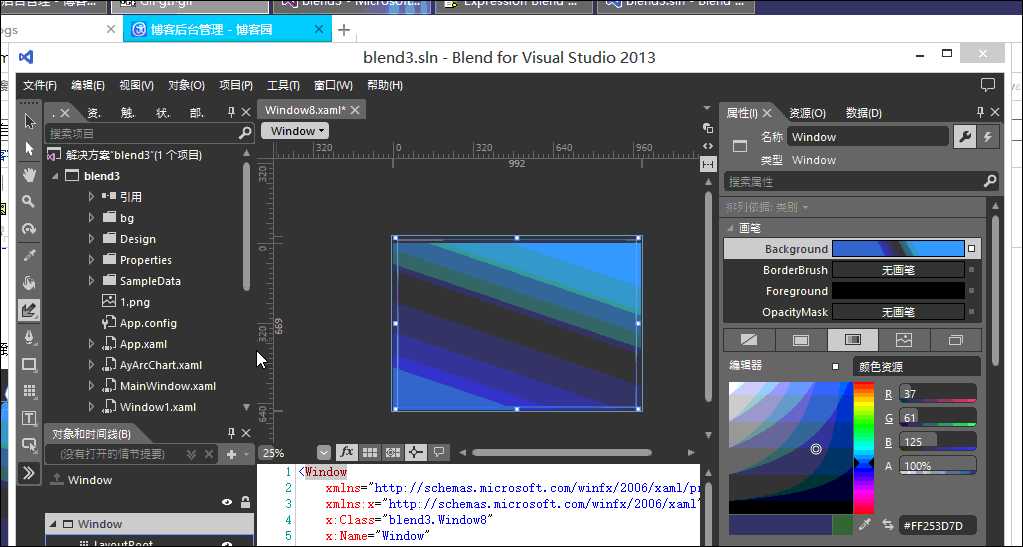Choose the Brush Resources tab
Screen dimensions: 1023x547
tap(955, 340)
